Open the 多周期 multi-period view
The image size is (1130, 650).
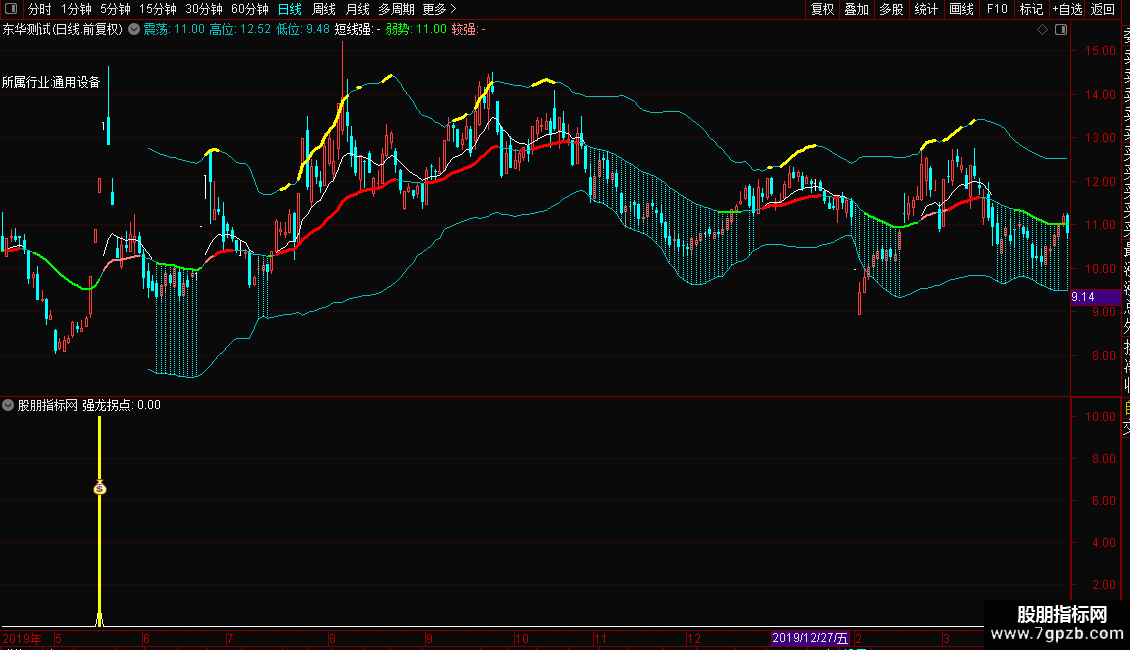coord(396,9)
